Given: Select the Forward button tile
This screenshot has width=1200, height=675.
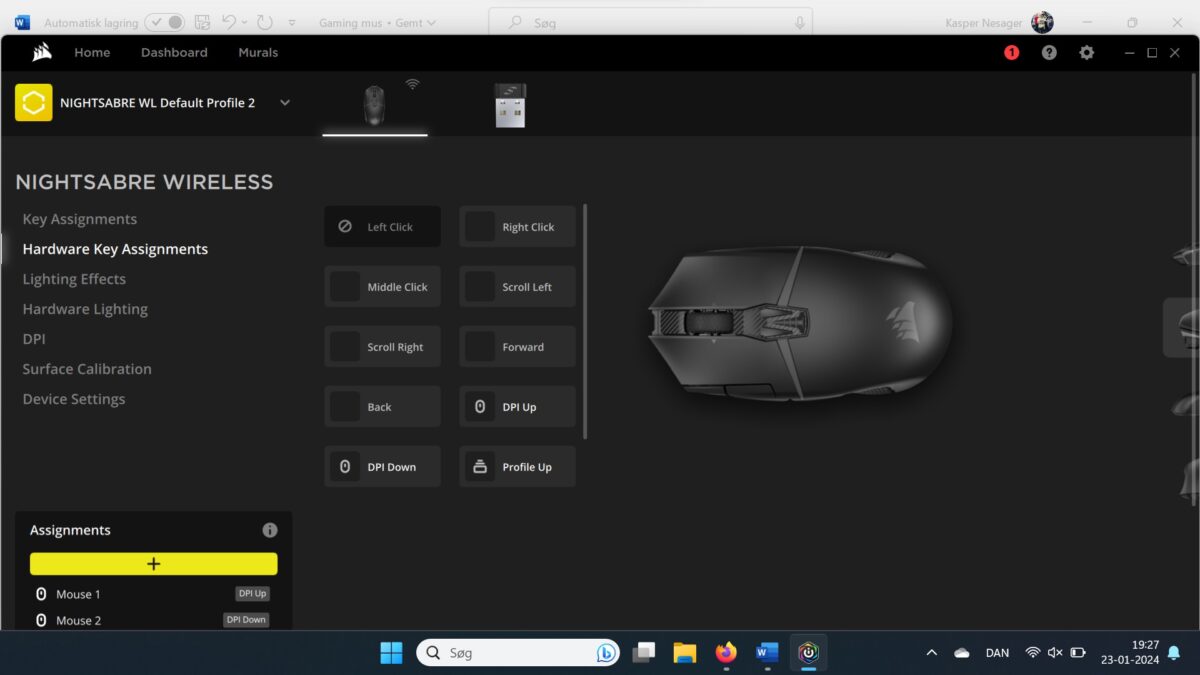Looking at the screenshot, I should pos(517,347).
